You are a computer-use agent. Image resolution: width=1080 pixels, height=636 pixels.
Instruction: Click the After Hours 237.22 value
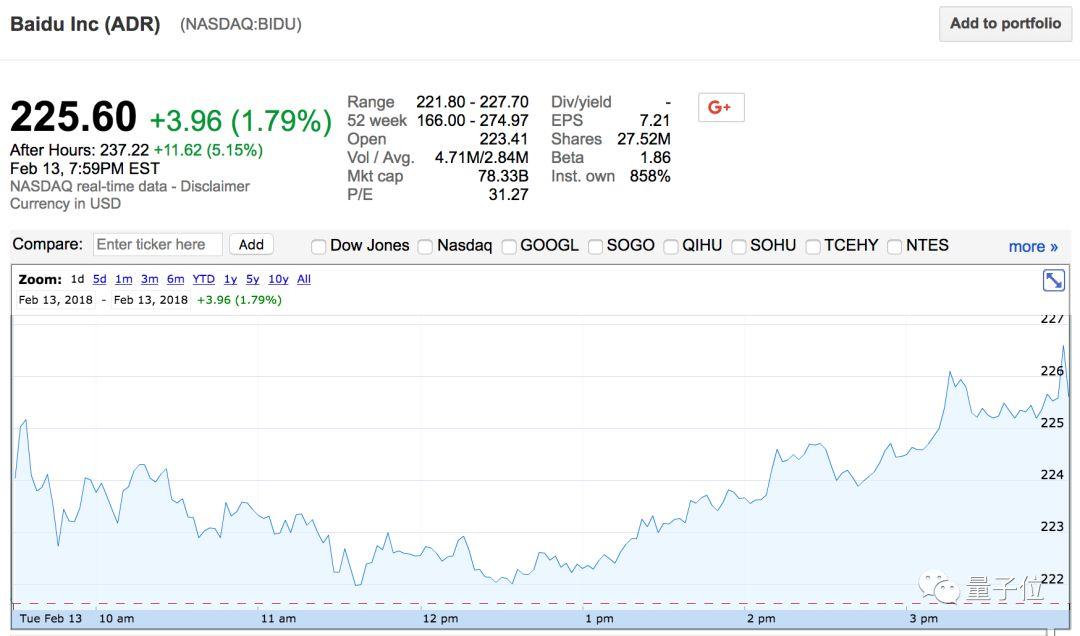coord(124,150)
